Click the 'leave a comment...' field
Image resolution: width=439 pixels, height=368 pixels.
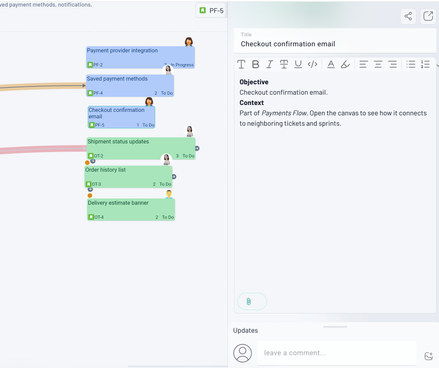click(x=337, y=353)
